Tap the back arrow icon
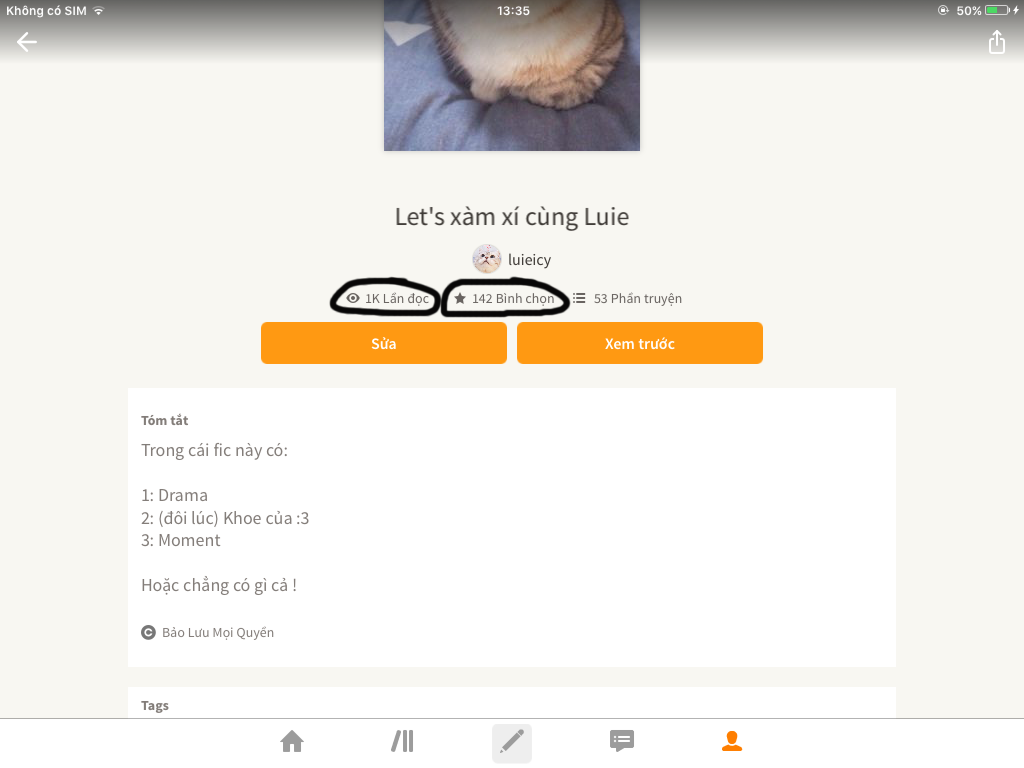1024x768 pixels. tap(27, 42)
